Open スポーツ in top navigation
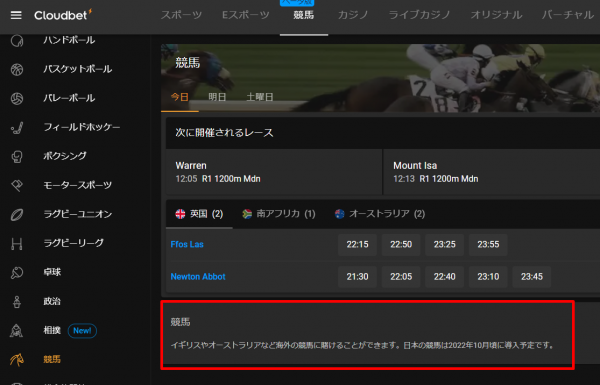600x385 pixels. coord(181,15)
